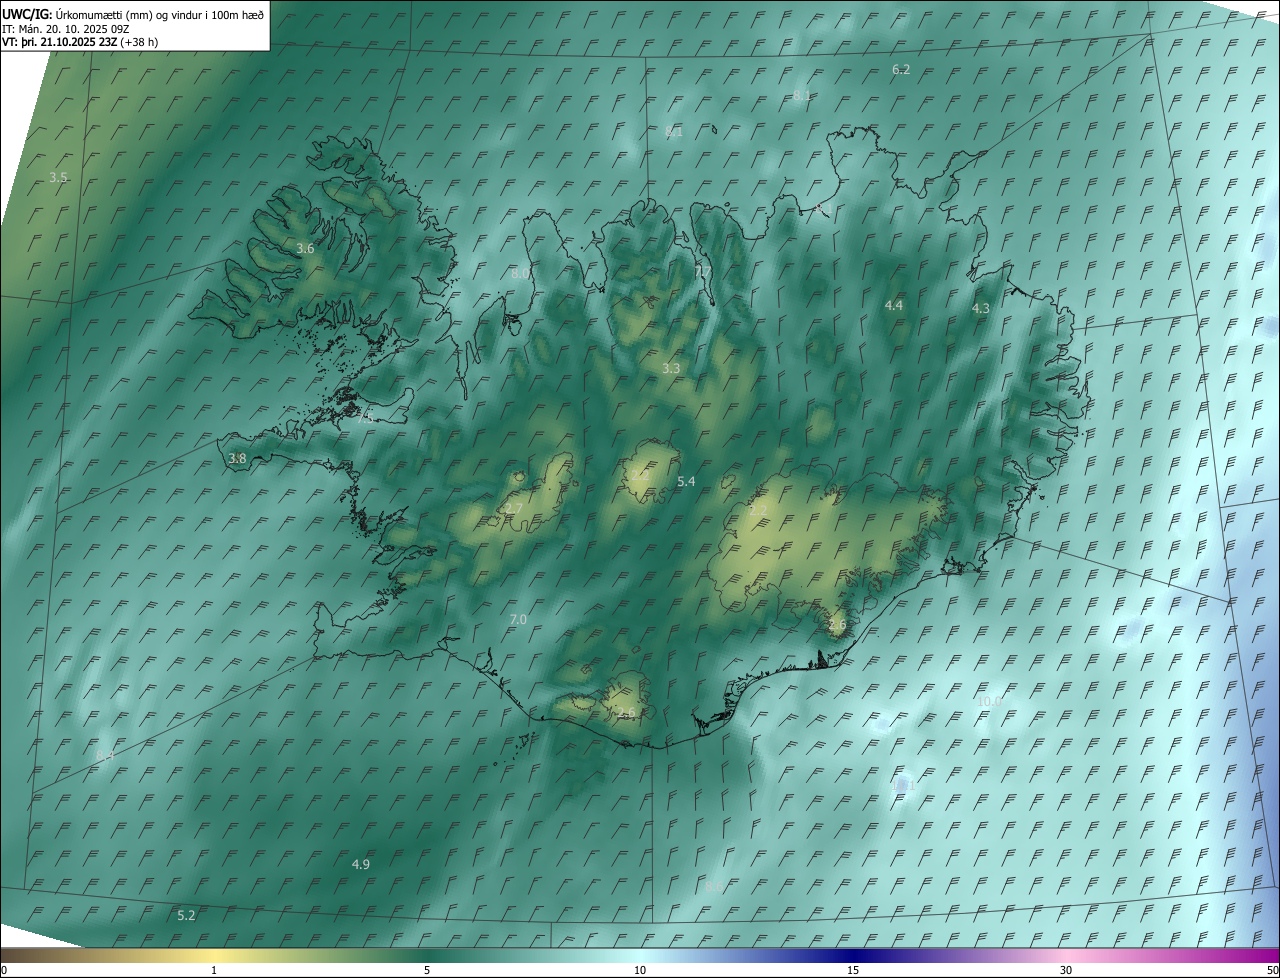Click the 'VT: þri. 21.10.2025 23Z (+38 h)' line
The height and width of the screenshot is (978, 1280).
pos(80,42)
